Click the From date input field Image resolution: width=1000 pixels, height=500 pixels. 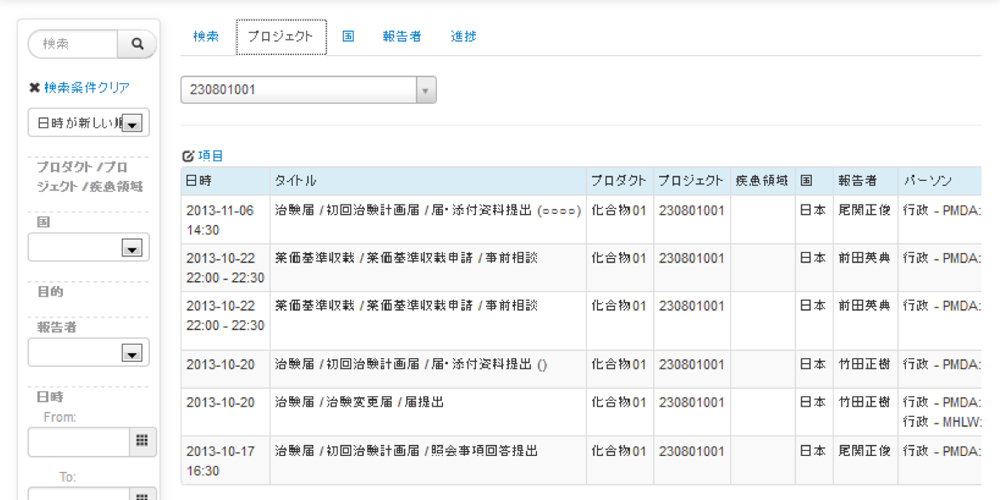(x=79, y=441)
